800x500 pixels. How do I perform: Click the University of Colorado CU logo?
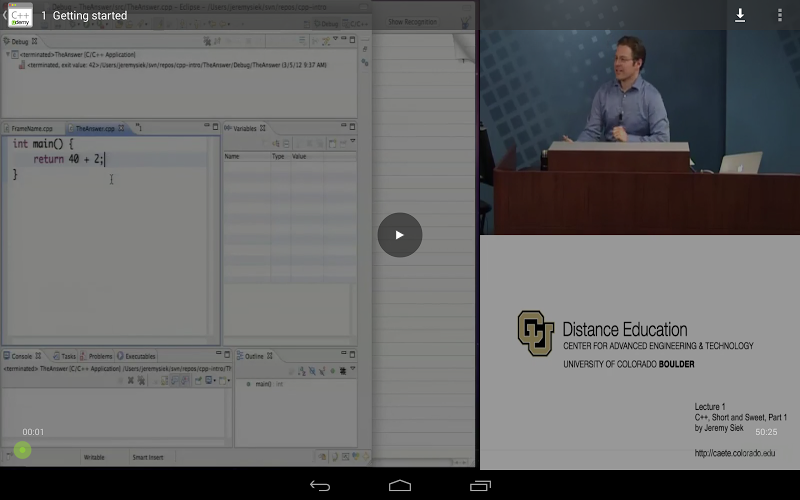coord(535,333)
